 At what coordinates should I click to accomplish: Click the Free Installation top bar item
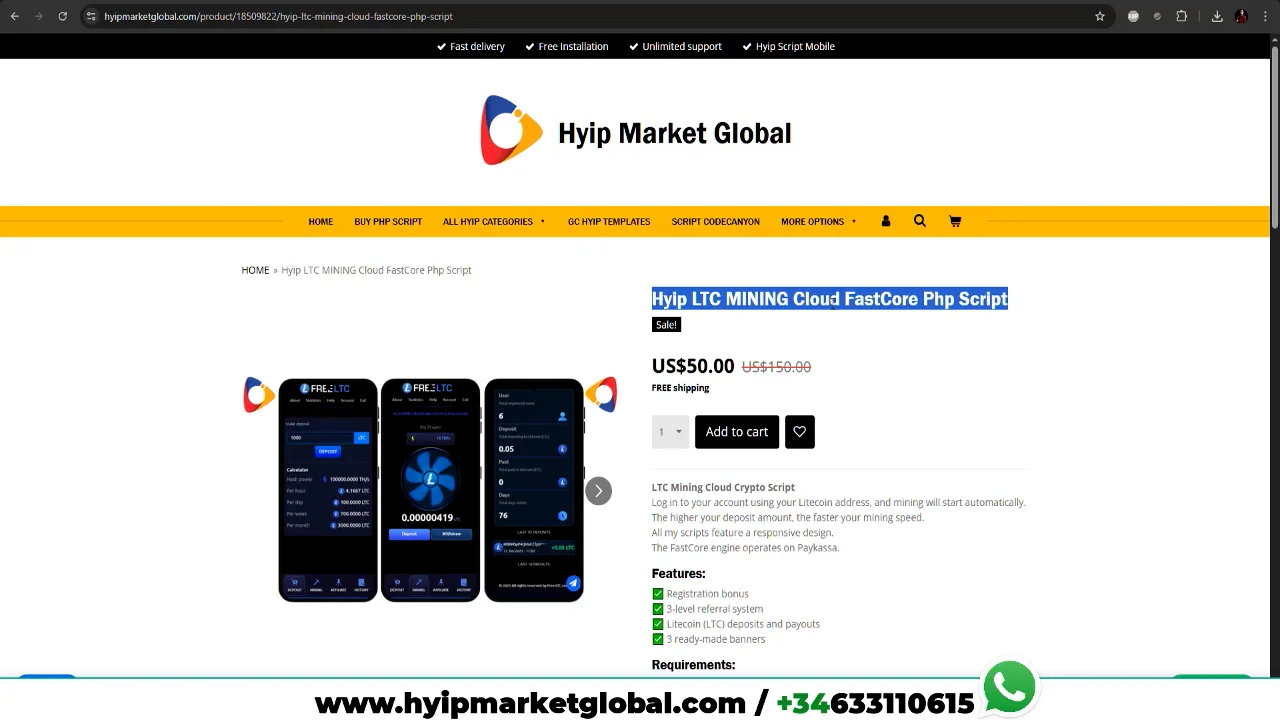[566, 46]
